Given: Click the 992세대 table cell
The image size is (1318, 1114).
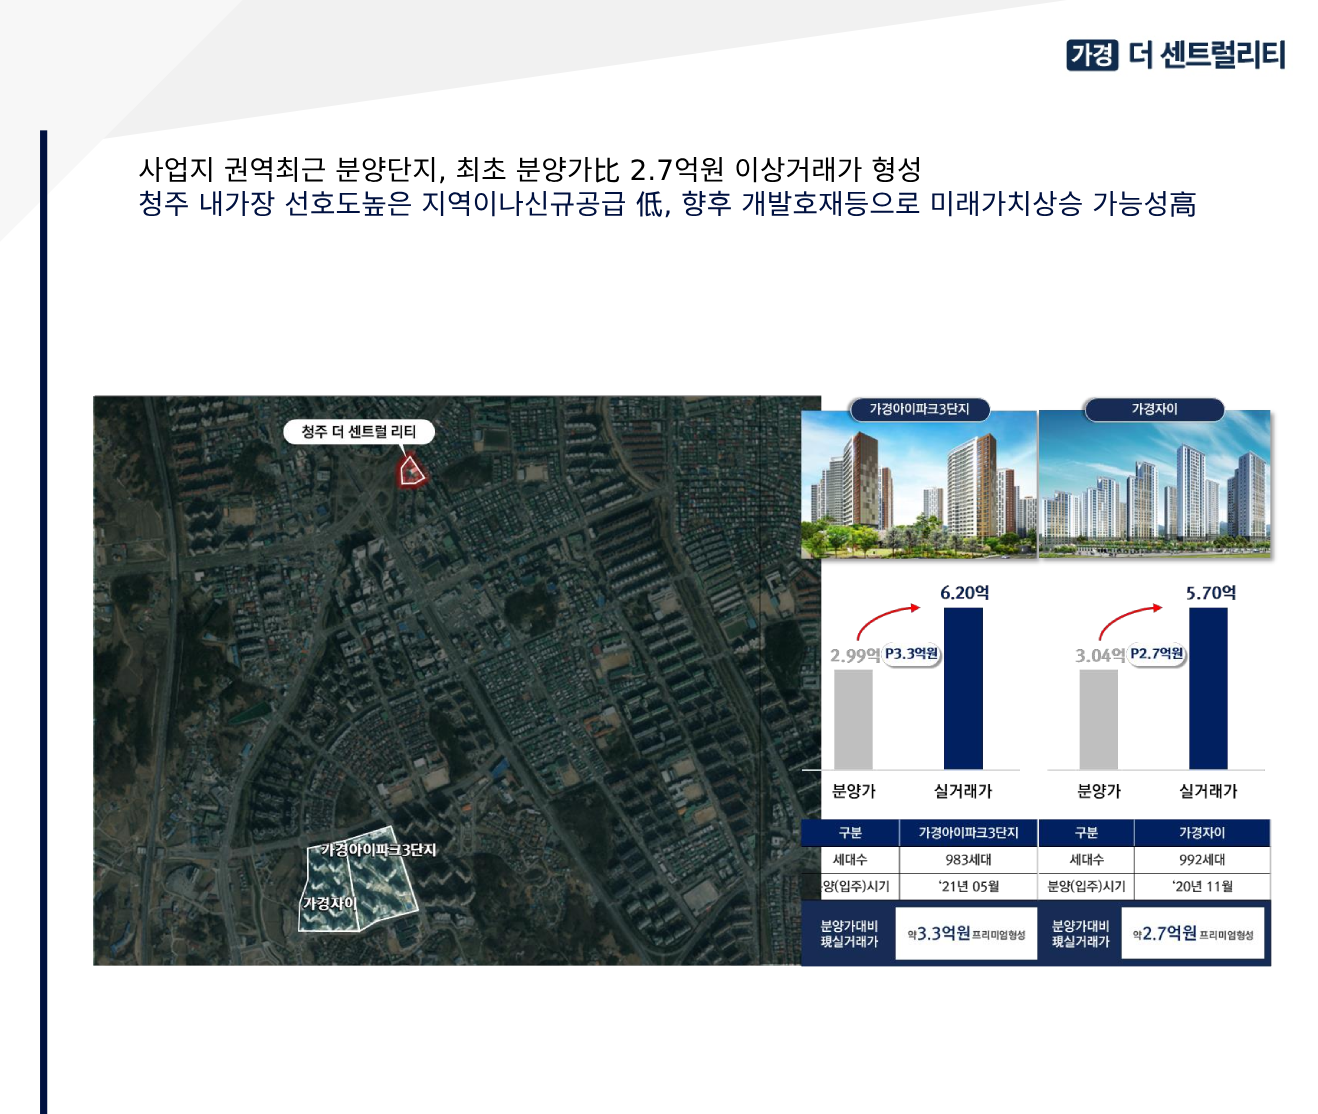Looking at the screenshot, I should [x=1202, y=860].
